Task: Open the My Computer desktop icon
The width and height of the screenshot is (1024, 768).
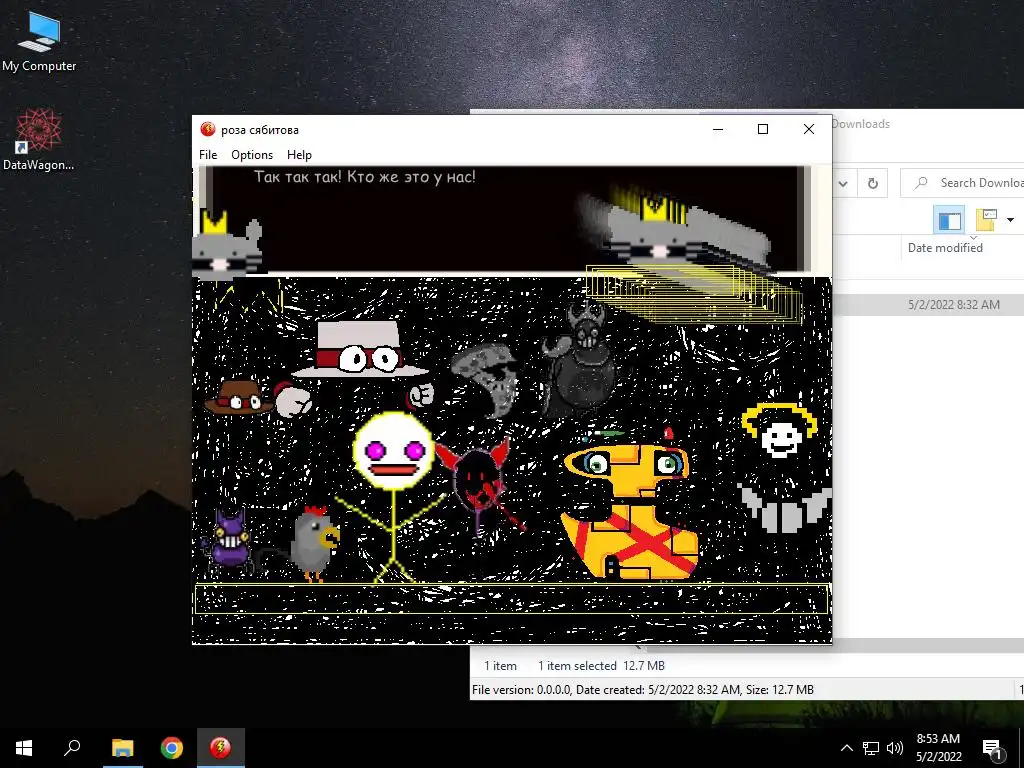Action: (x=39, y=42)
